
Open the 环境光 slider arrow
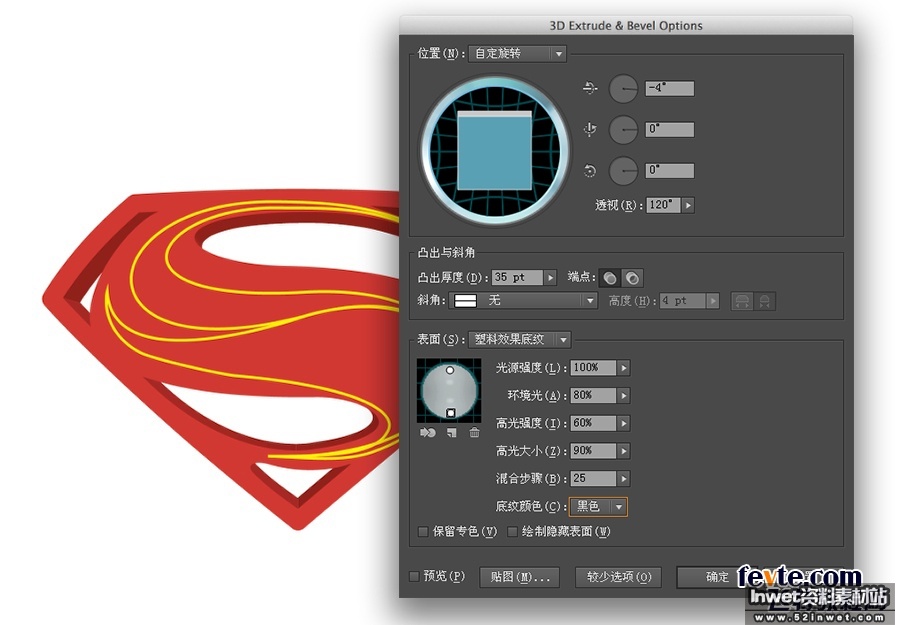pyautogui.click(x=623, y=395)
